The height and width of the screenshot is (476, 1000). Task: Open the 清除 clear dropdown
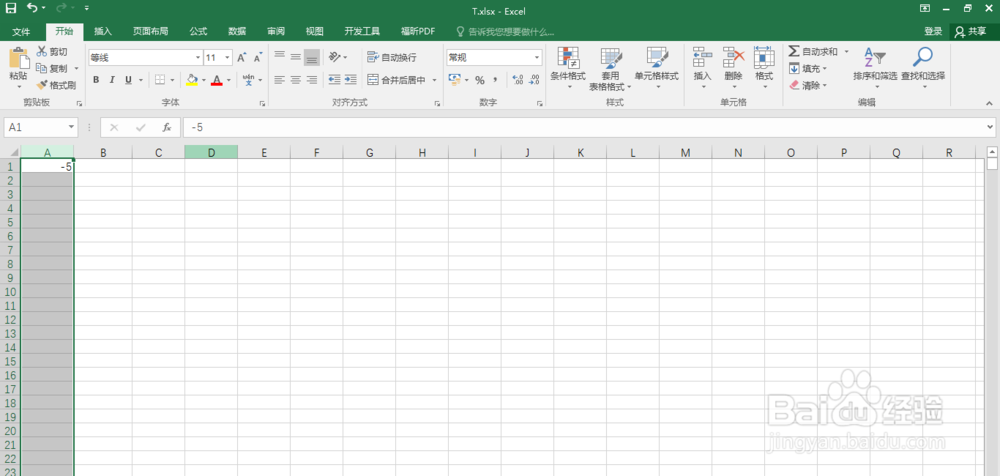click(x=808, y=85)
